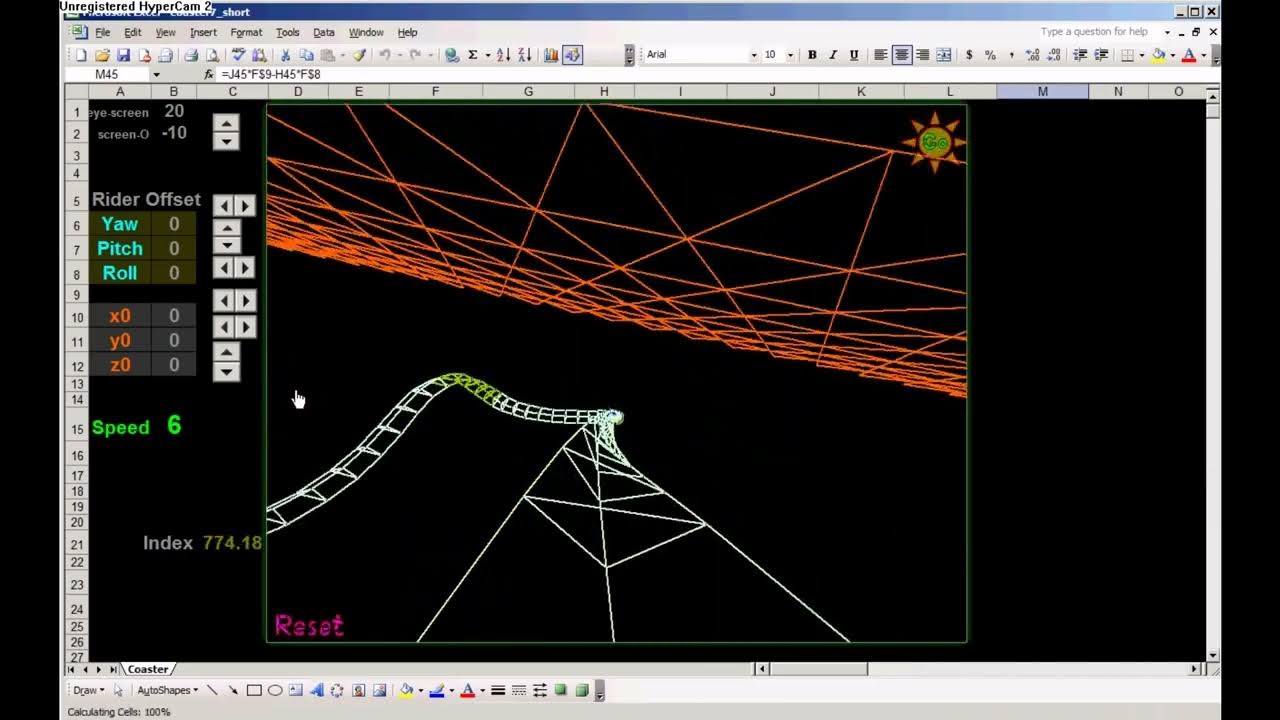Click the Fill Color bucket in Formatting toolbar
Image resolution: width=1280 pixels, height=720 pixels.
(1159, 55)
